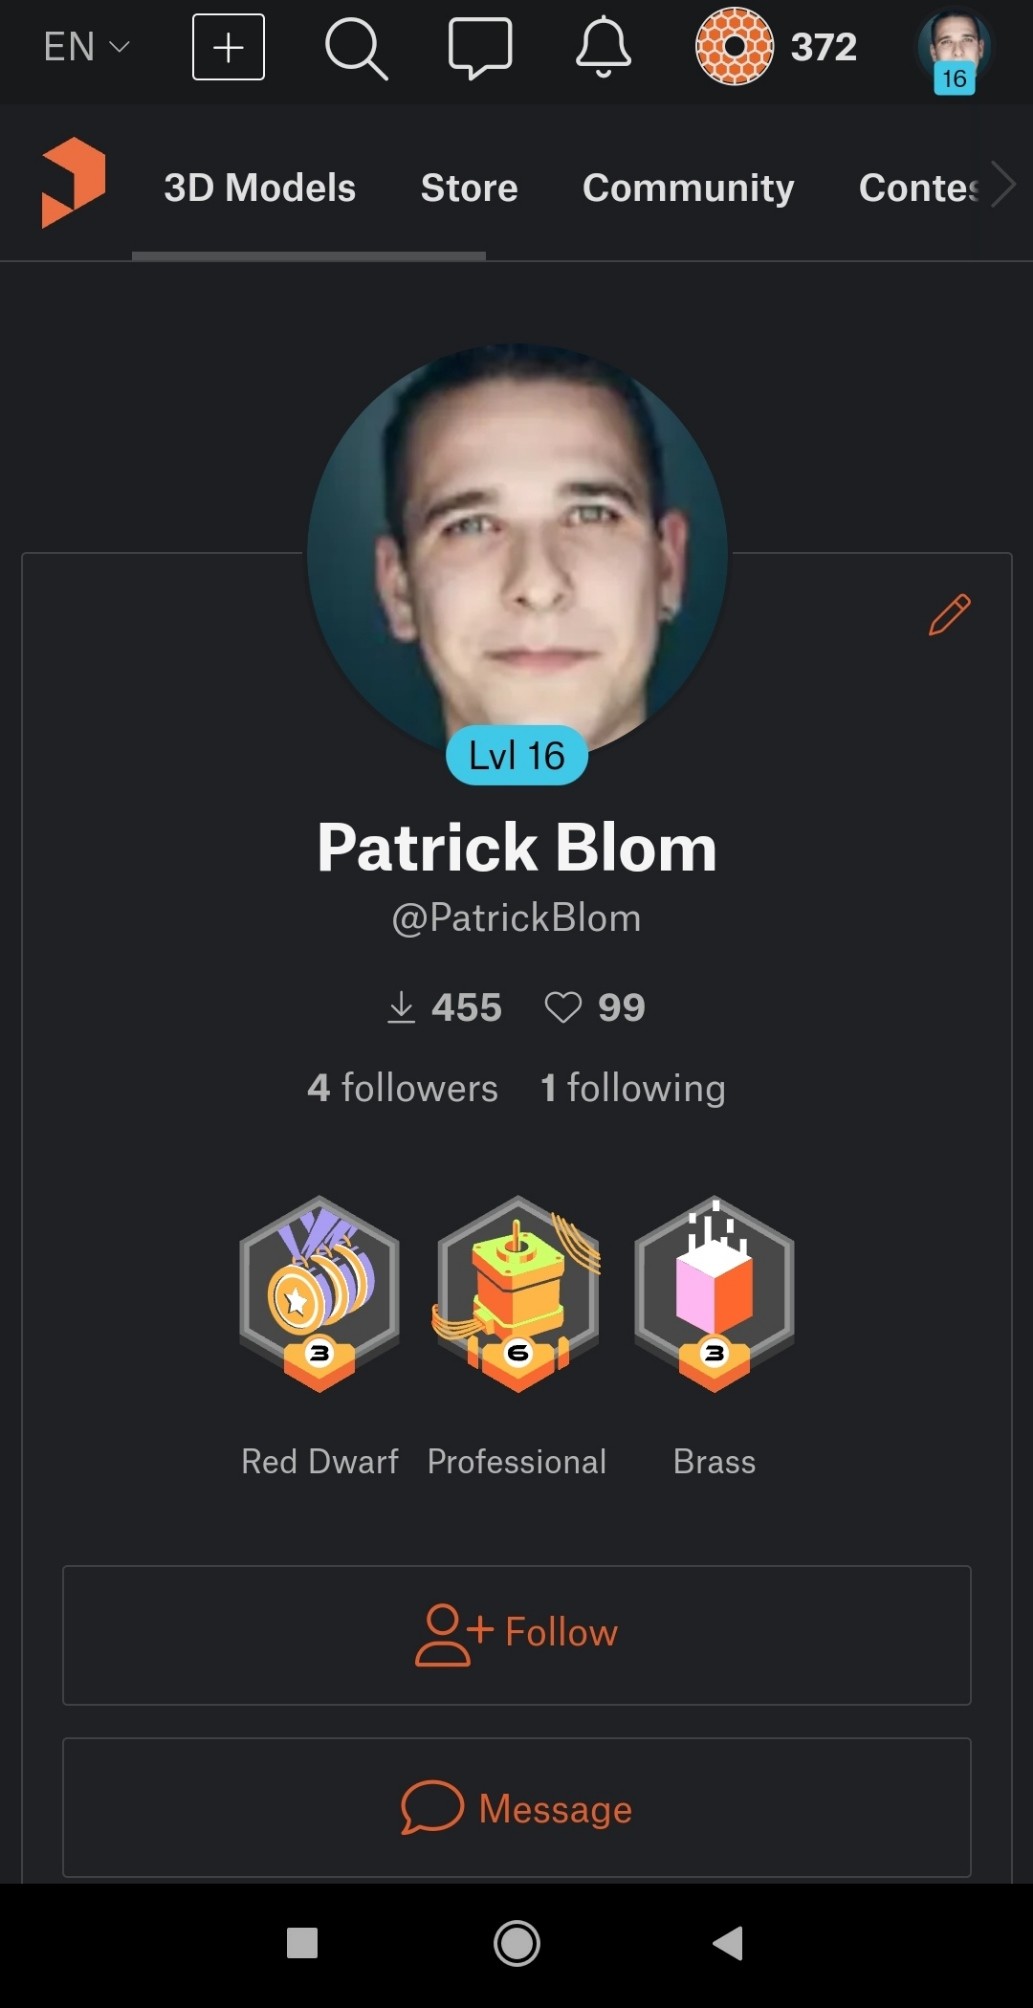Screen dimensions: 1033x2008
Task: Tap the Professional badge
Action: [517, 1336]
